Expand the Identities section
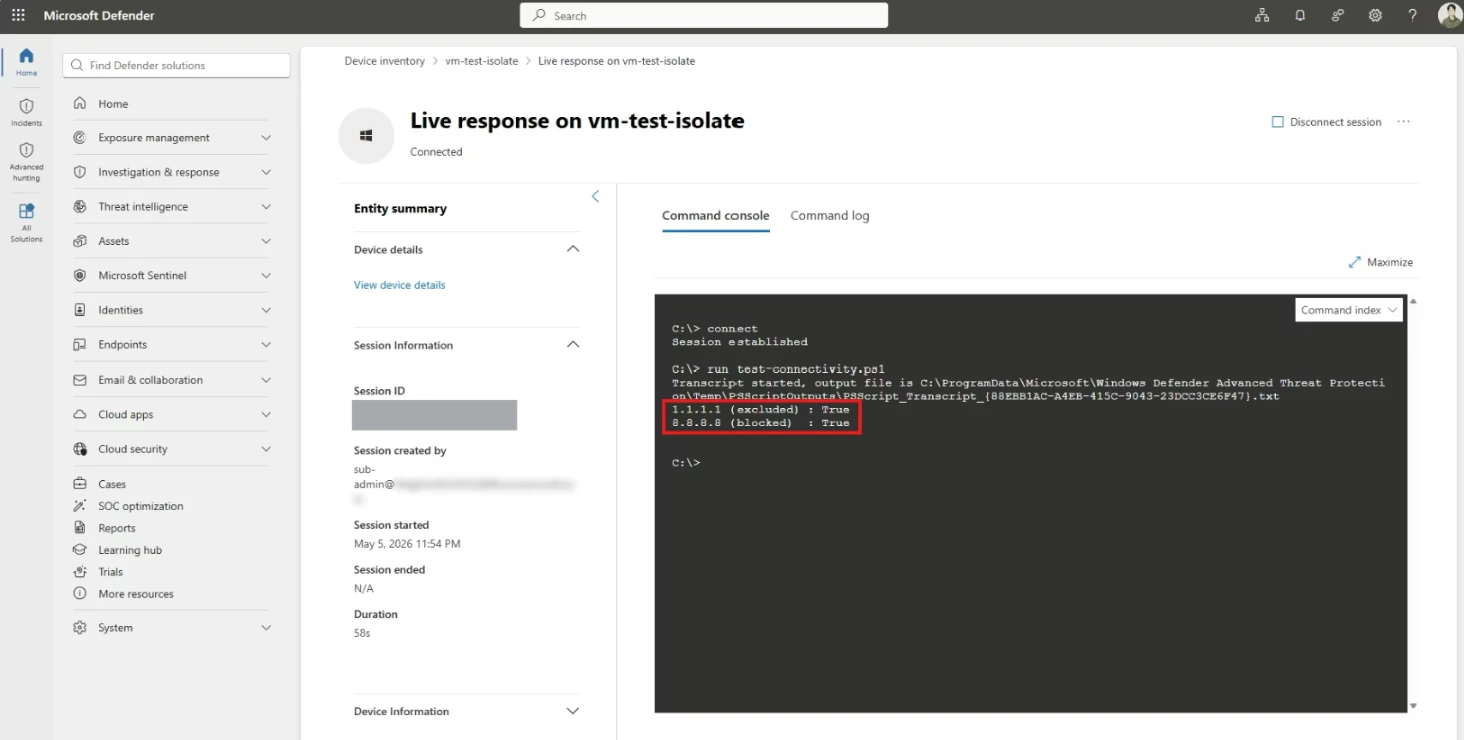The width and height of the screenshot is (1464, 740). [x=266, y=310]
